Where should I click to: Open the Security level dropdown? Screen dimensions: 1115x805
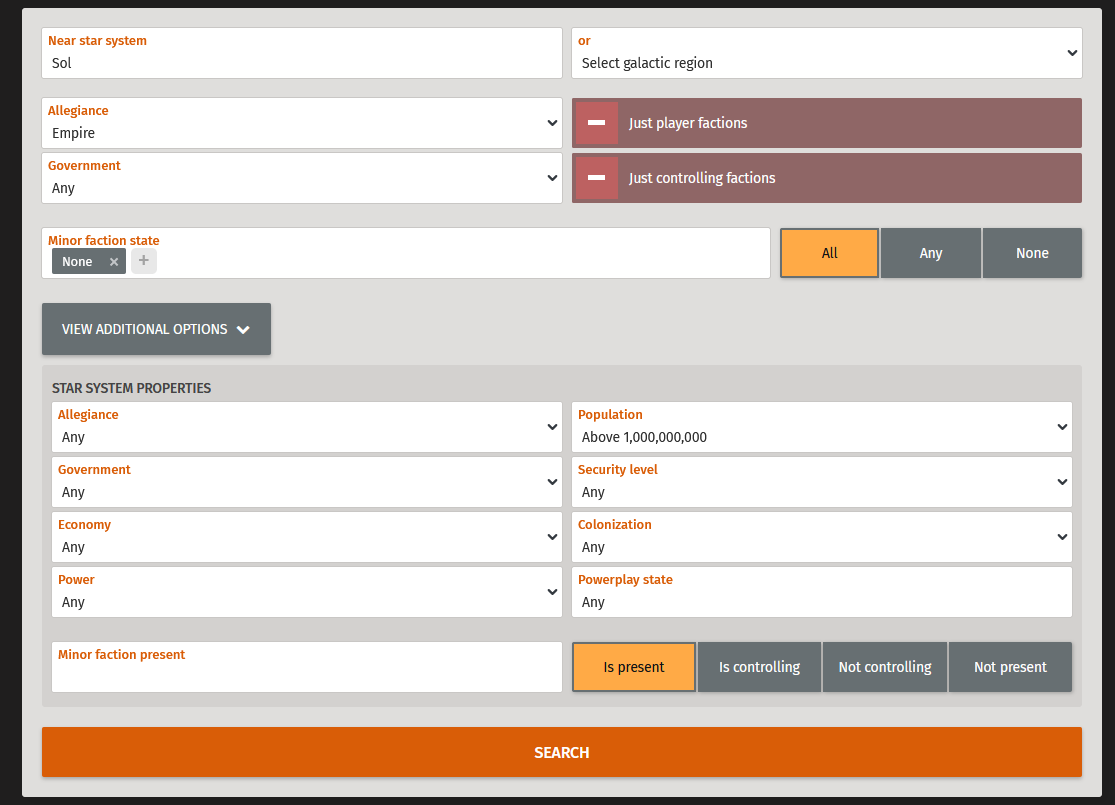coord(821,482)
